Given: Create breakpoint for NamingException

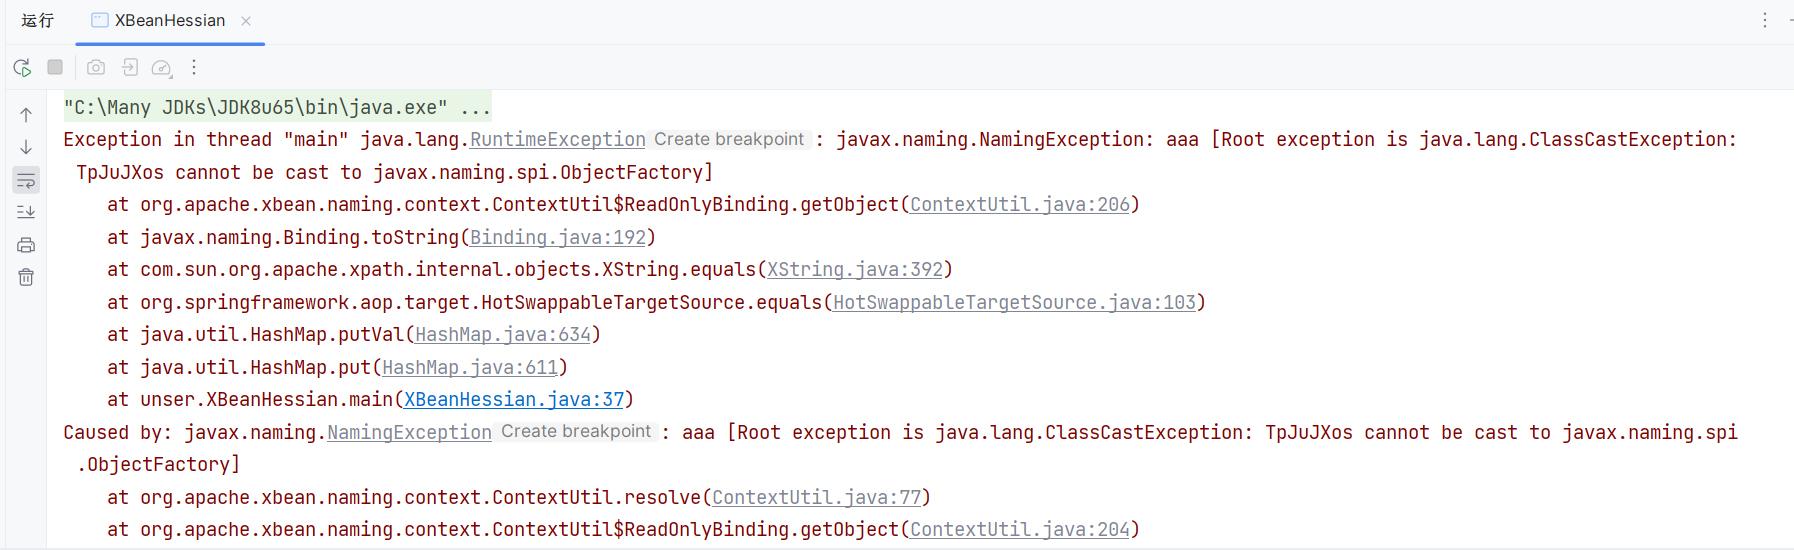Looking at the screenshot, I should point(576,431).
